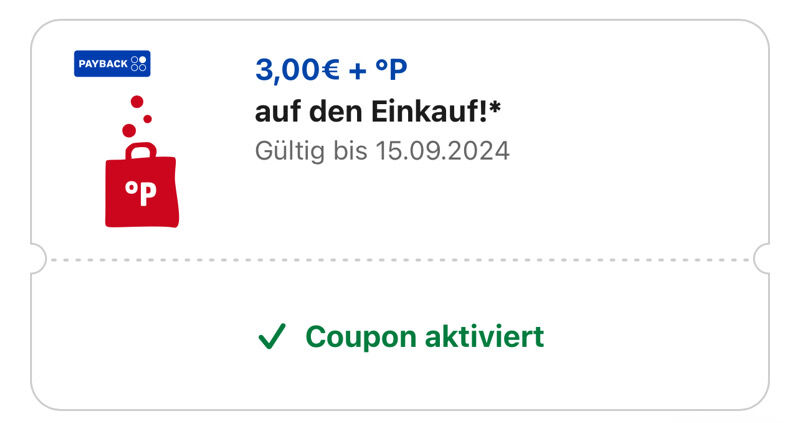Screen dimensions: 800x423
Task: Tap the white °P symbol on the bag
Action: 141,192
